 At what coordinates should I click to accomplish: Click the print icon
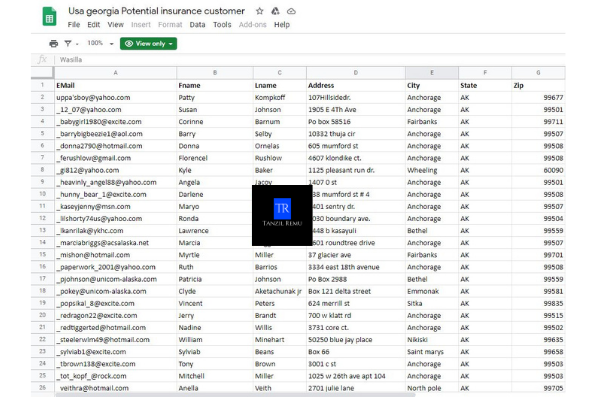tap(54, 43)
